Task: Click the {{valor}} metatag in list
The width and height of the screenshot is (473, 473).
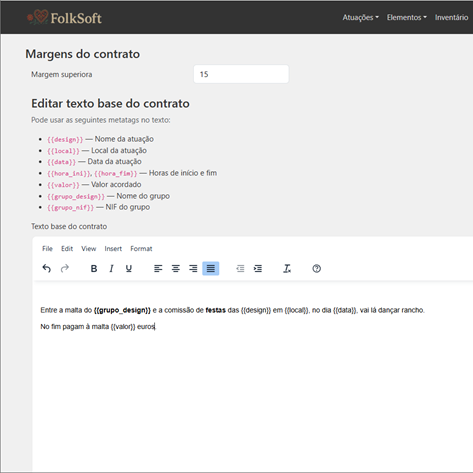Action: [x=63, y=185]
